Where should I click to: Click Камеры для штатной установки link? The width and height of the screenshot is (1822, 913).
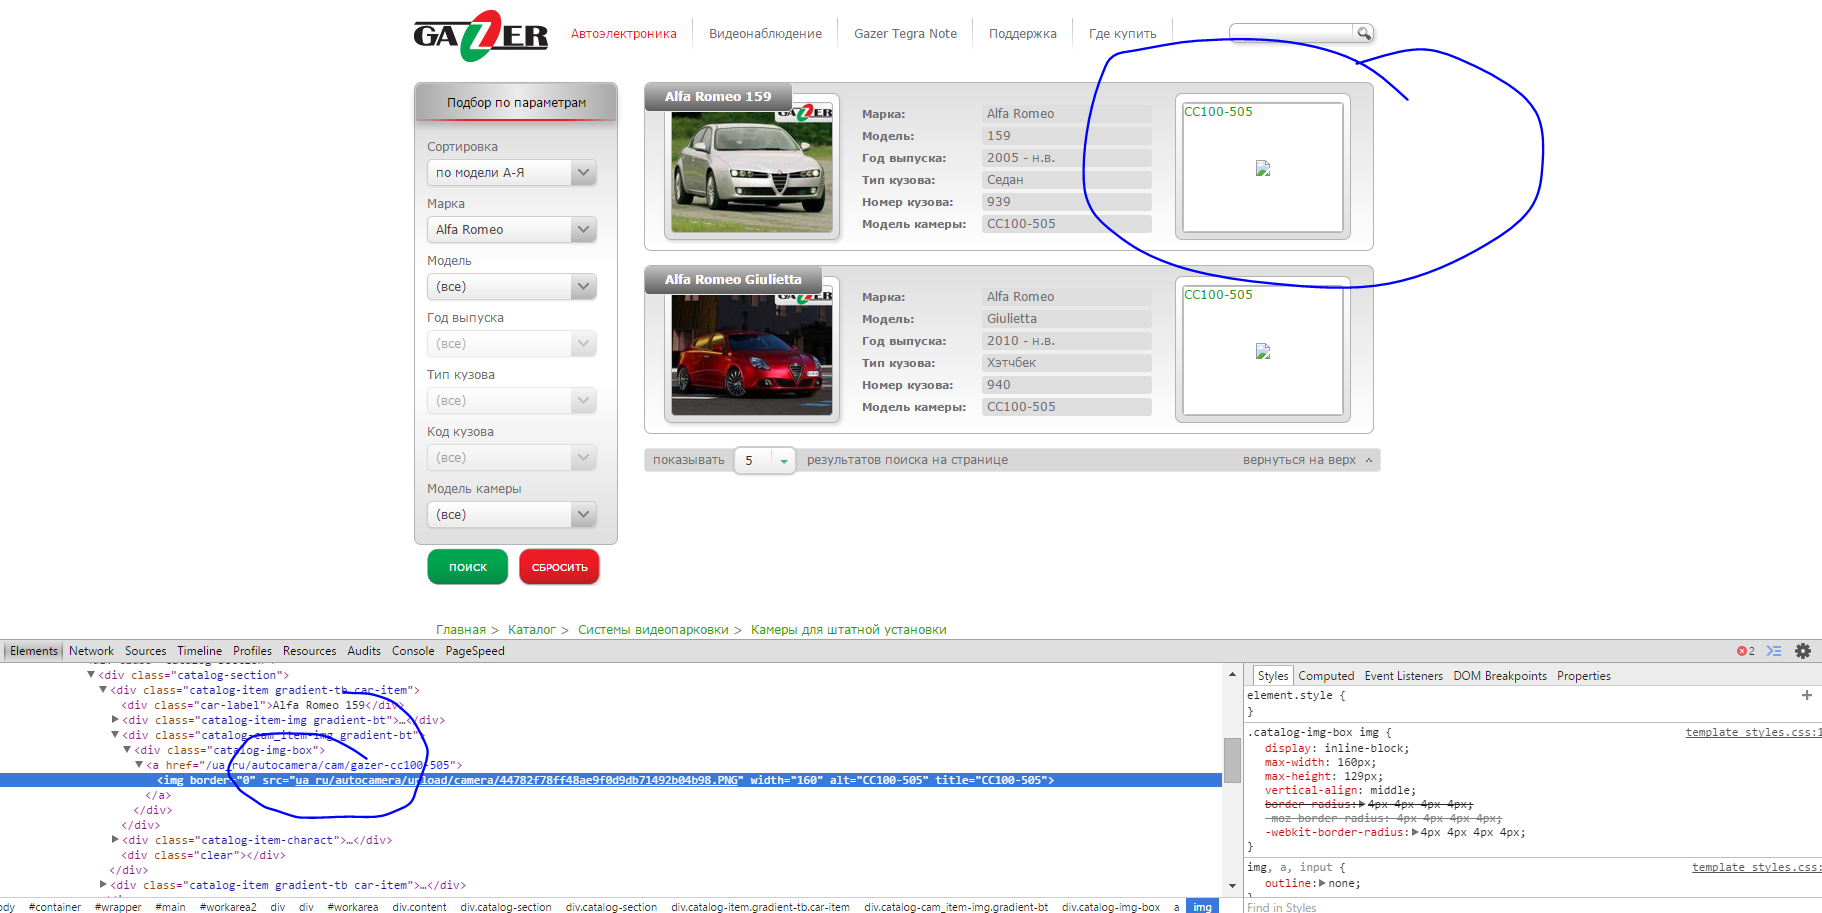tap(849, 630)
